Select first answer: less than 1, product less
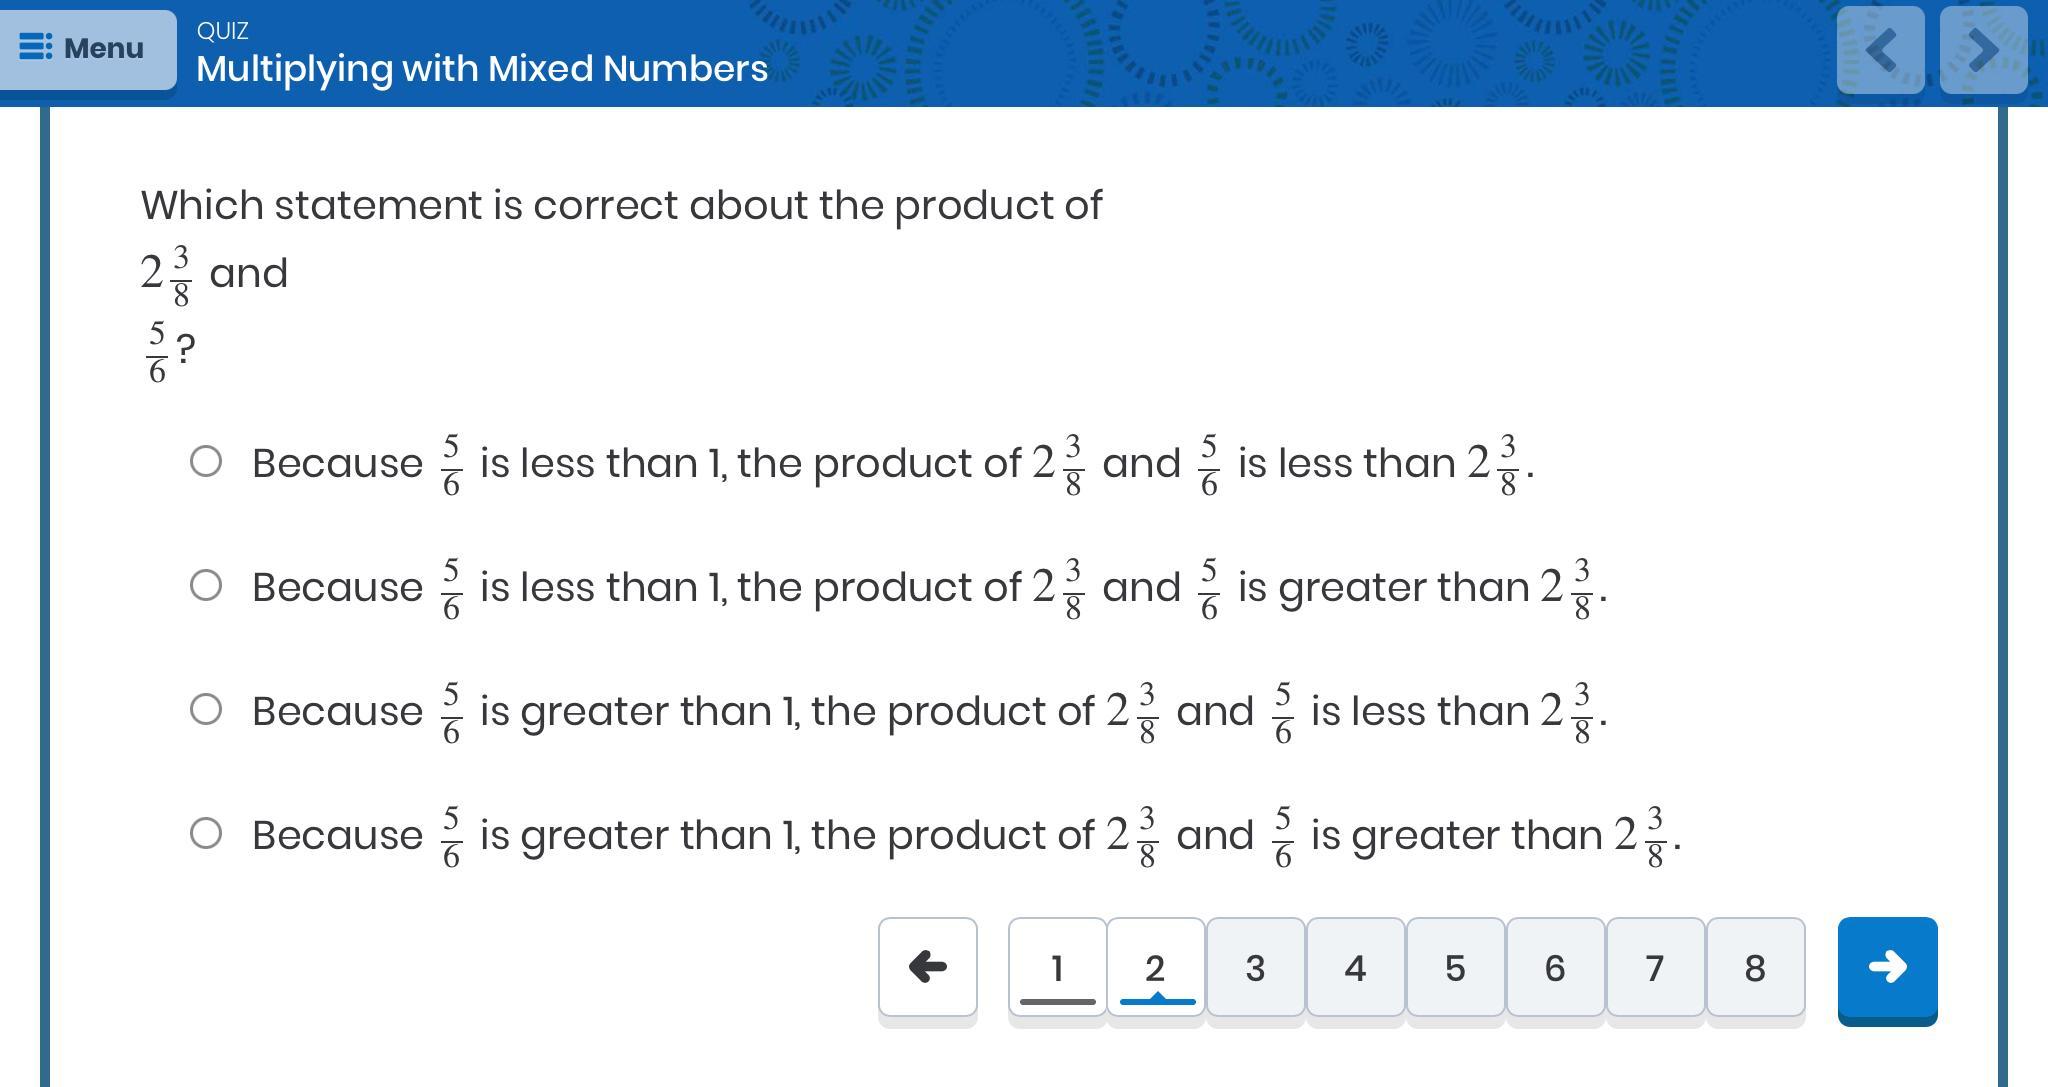The width and height of the screenshot is (2048, 1087). coord(206,462)
